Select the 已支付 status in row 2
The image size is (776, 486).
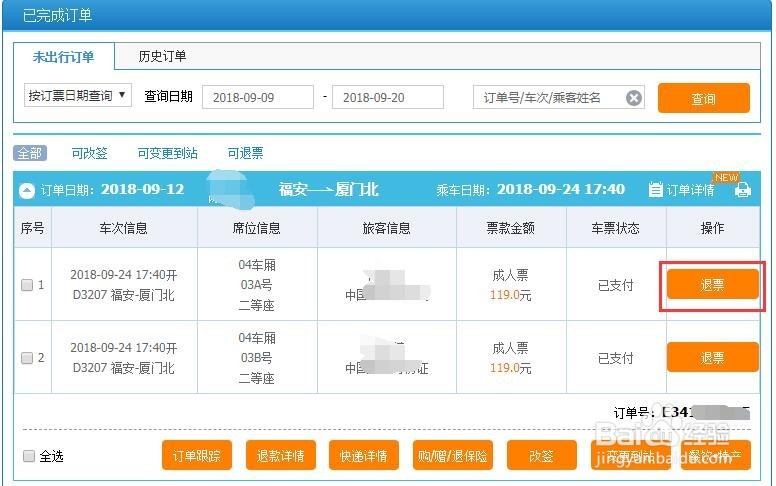click(x=616, y=358)
